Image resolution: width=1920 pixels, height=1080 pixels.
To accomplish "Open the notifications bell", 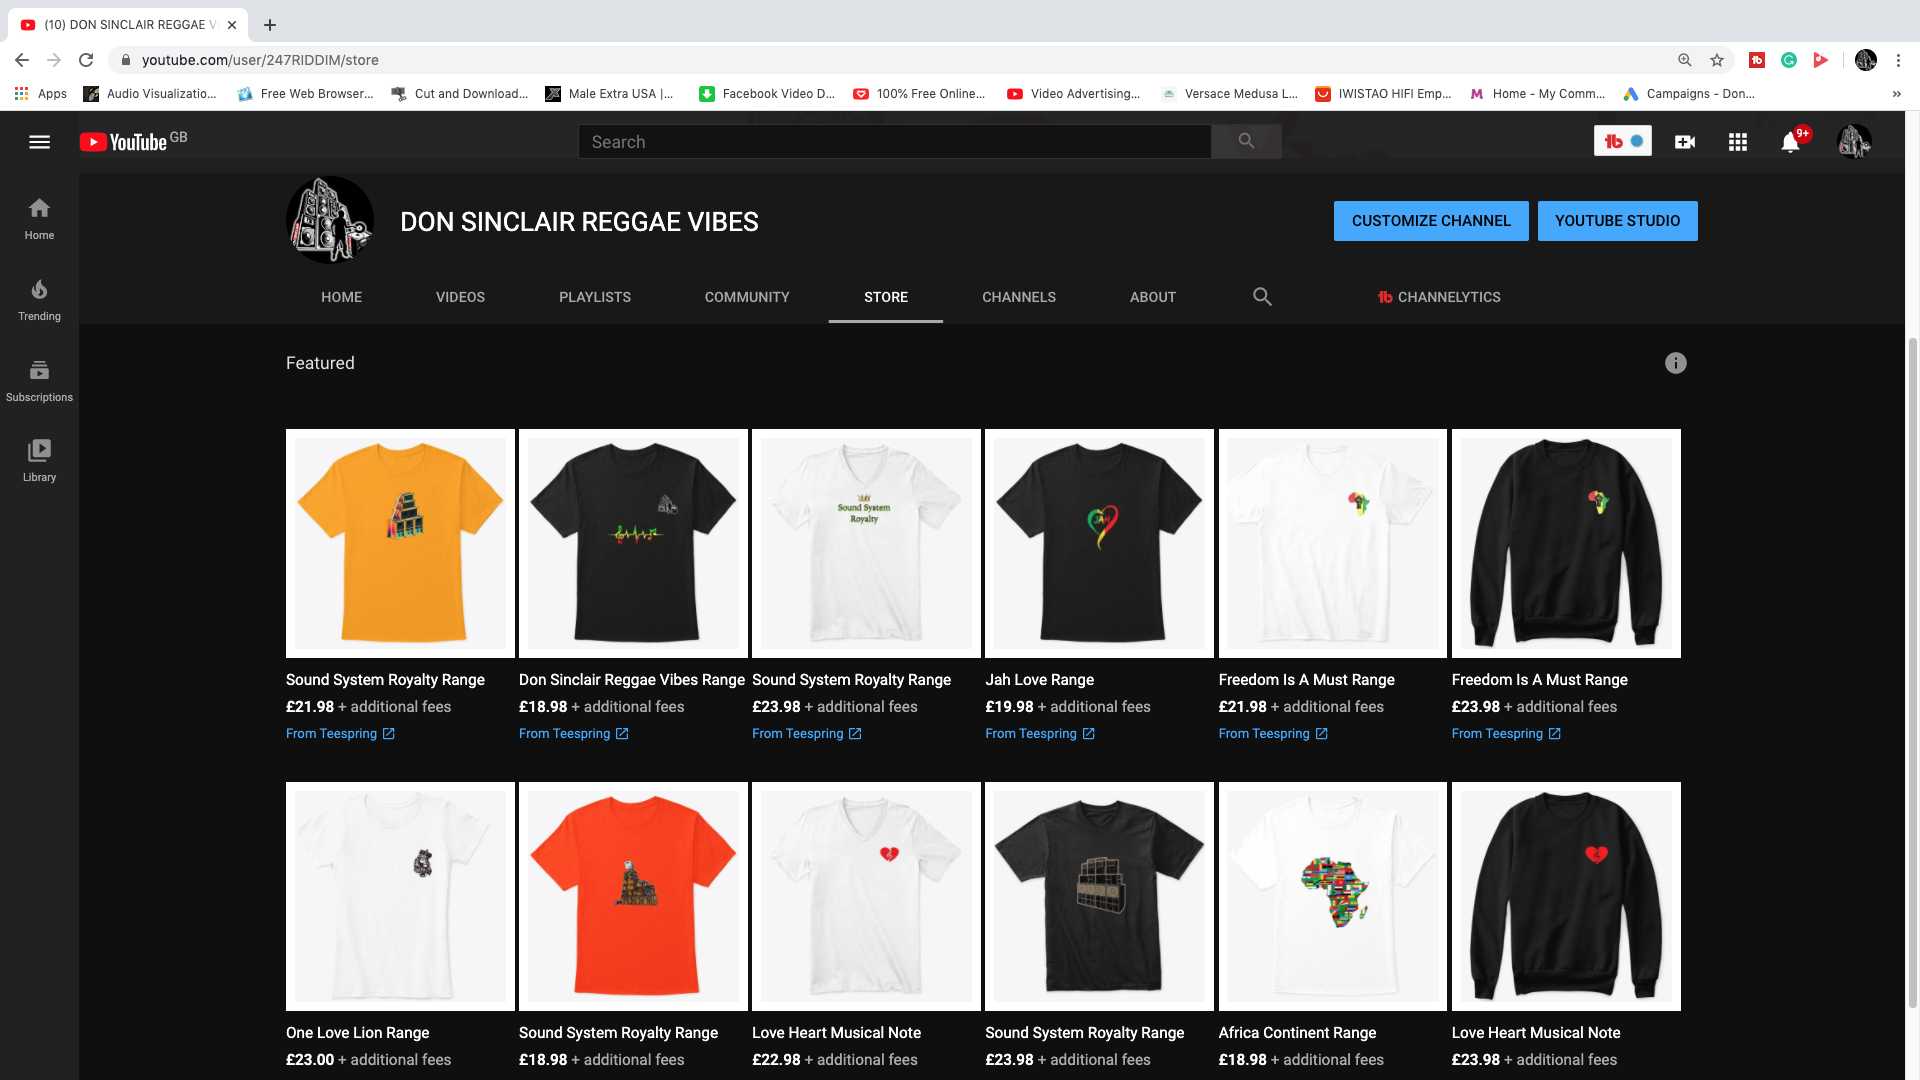I will pos(1791,142).
